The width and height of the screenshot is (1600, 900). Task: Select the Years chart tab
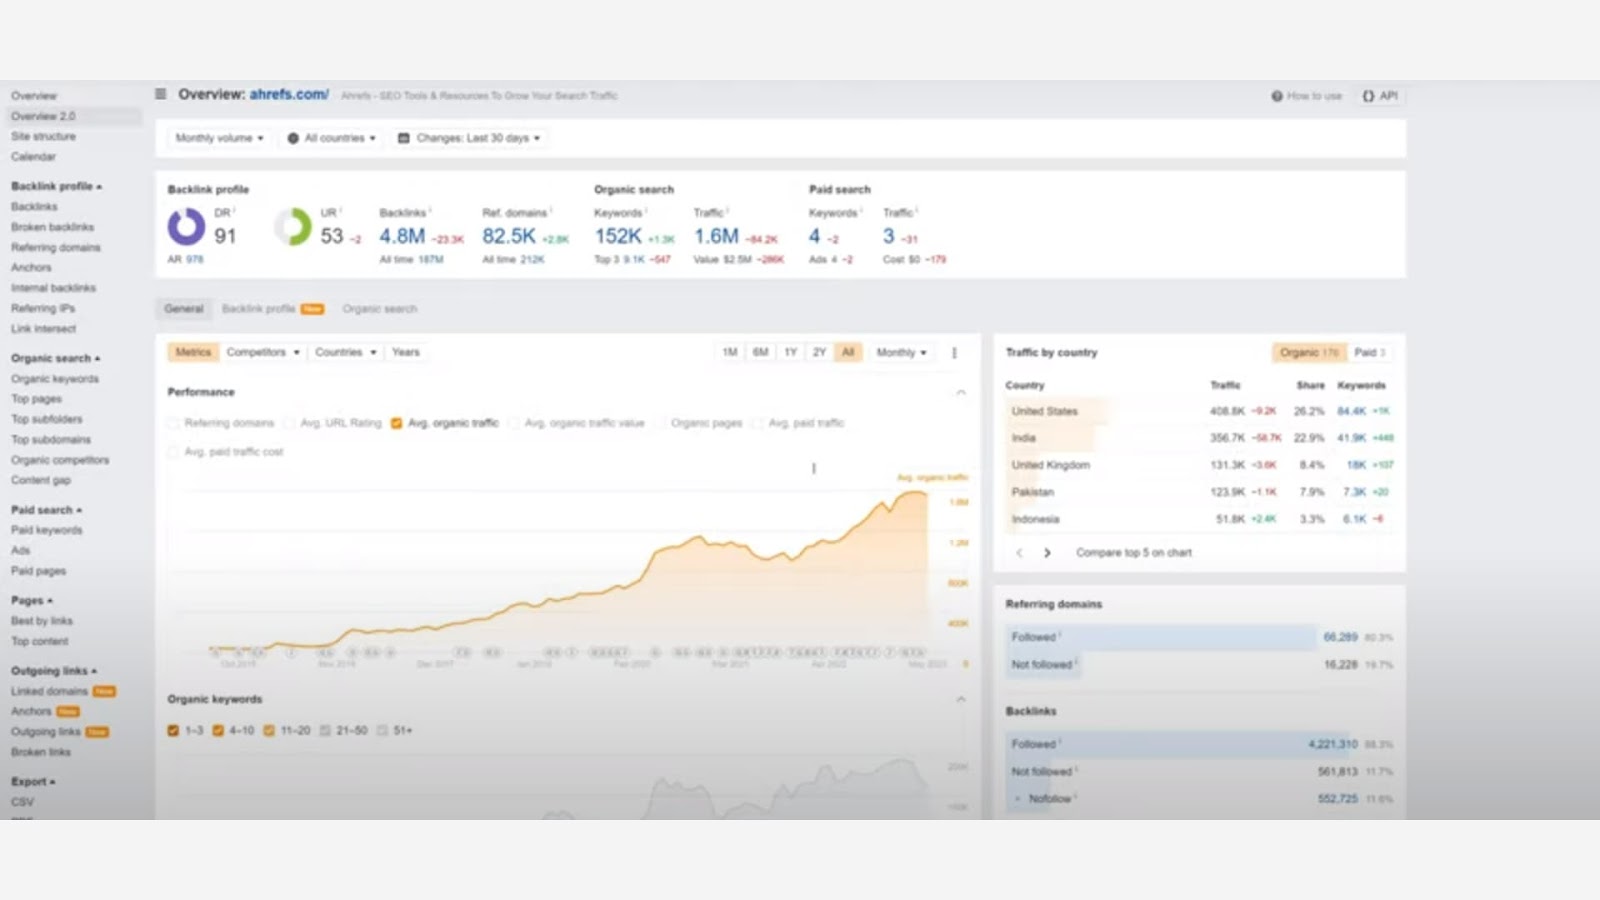[x=406, y=352]
